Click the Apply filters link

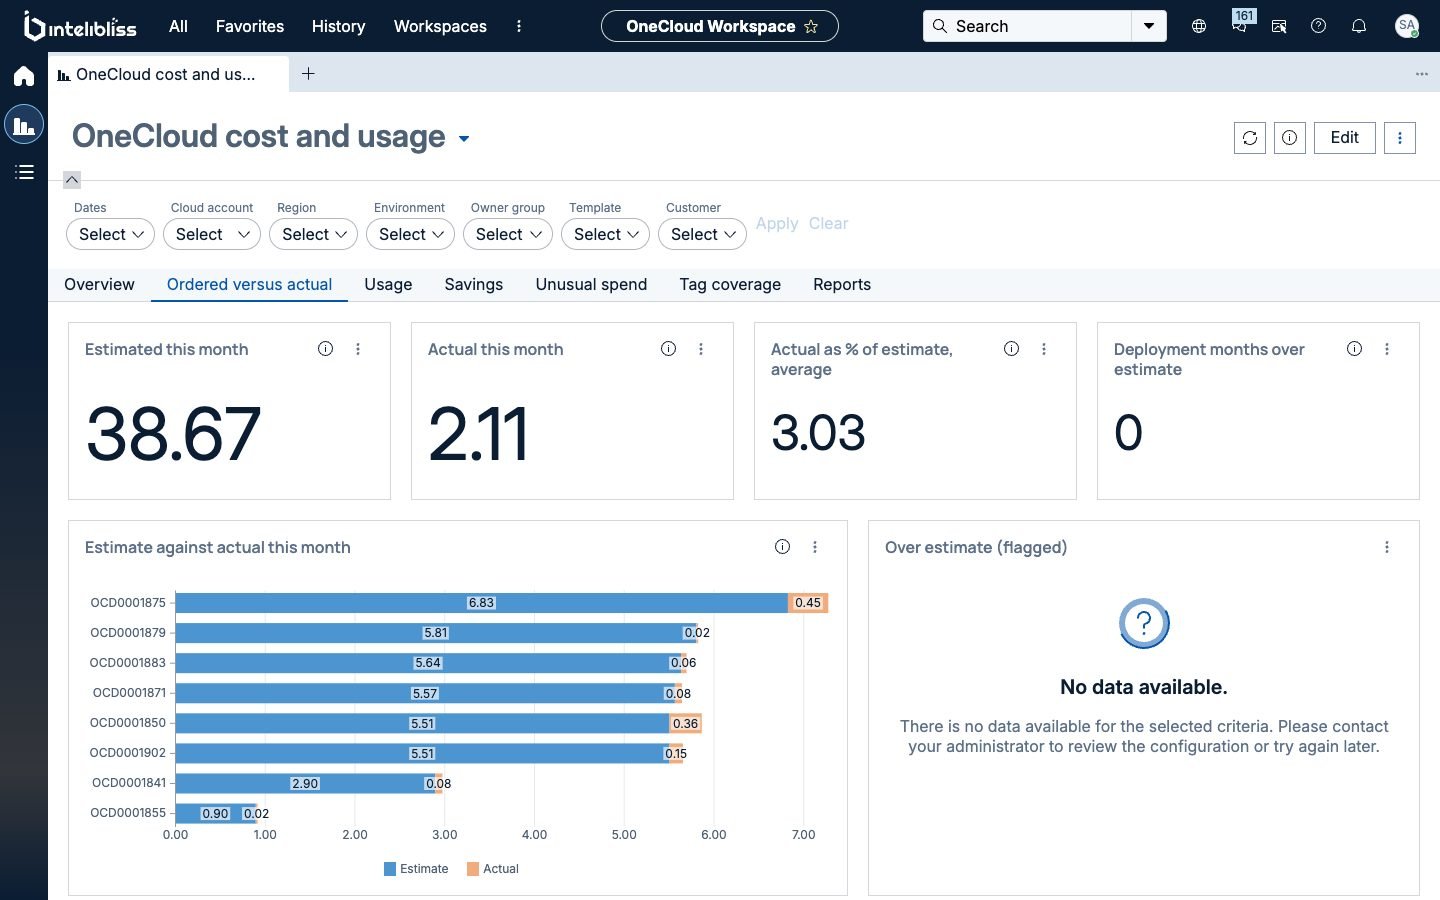coord(777,224)
